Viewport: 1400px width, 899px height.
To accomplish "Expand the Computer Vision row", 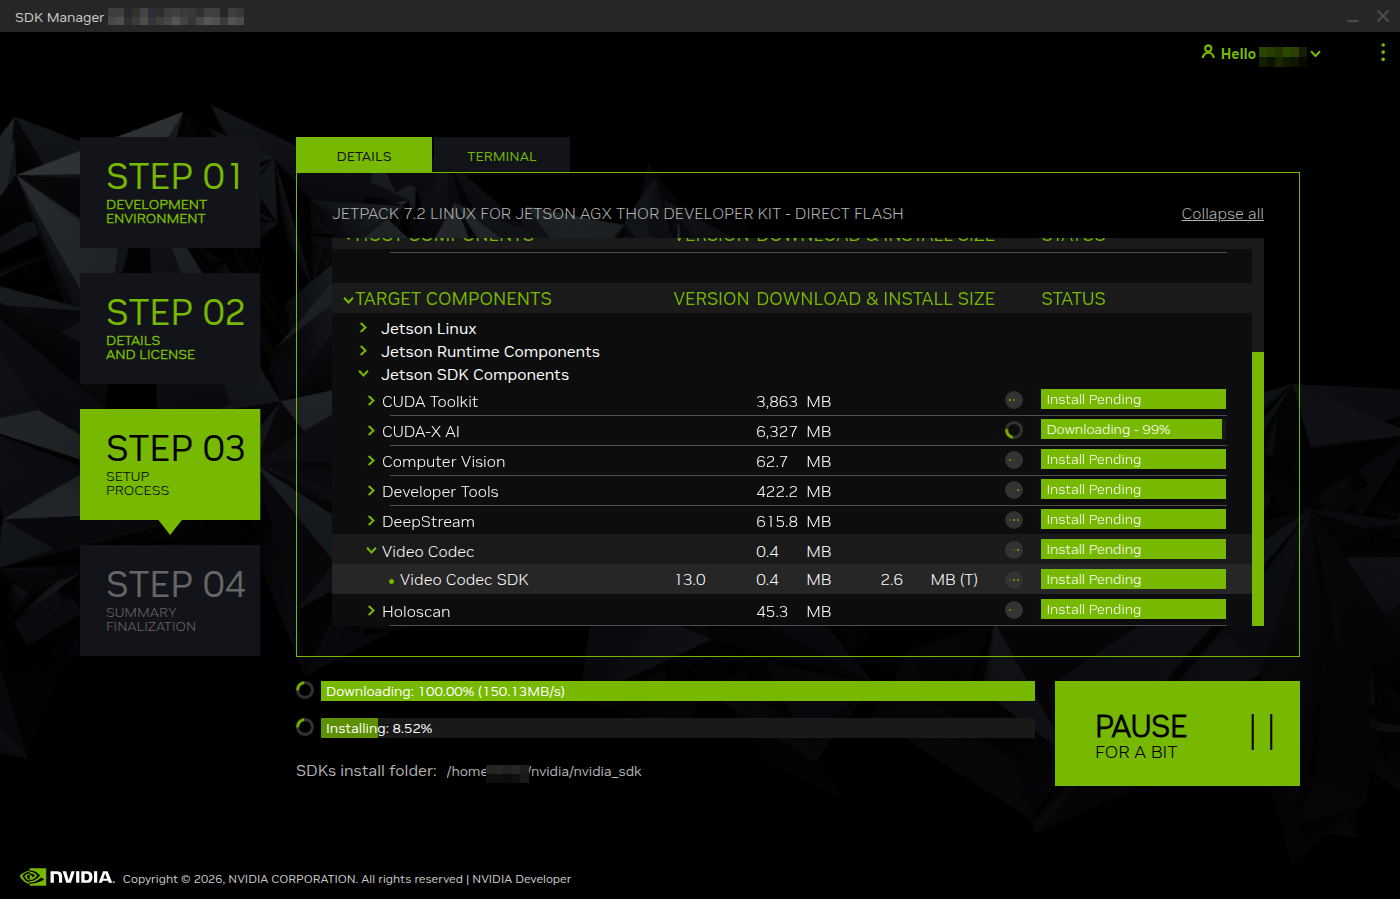I will pos(371,461).
